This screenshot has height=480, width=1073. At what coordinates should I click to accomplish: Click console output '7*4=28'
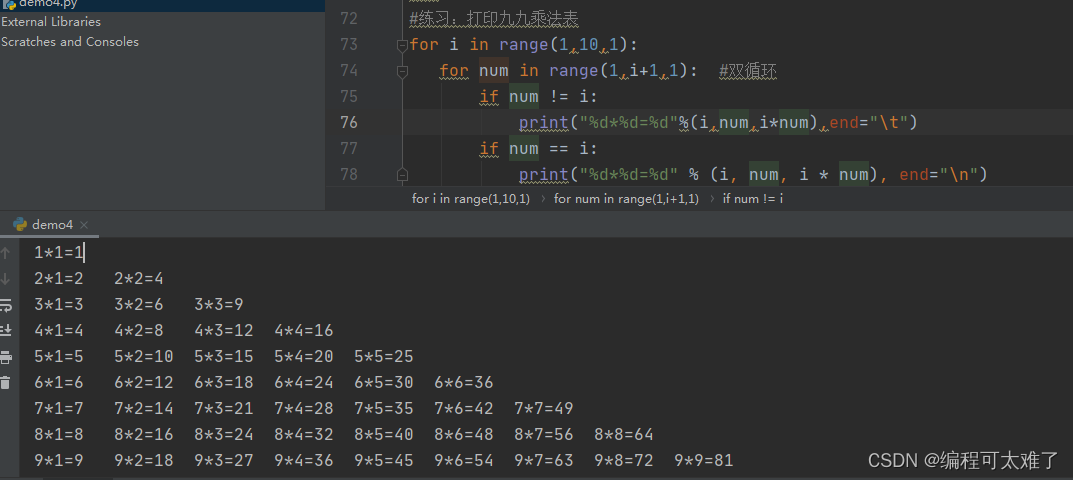tap(304, 409)
